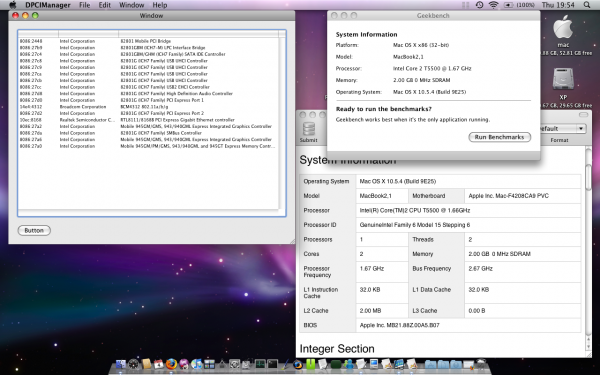Click the clock showing Thu 19:54

pos(558,5)
